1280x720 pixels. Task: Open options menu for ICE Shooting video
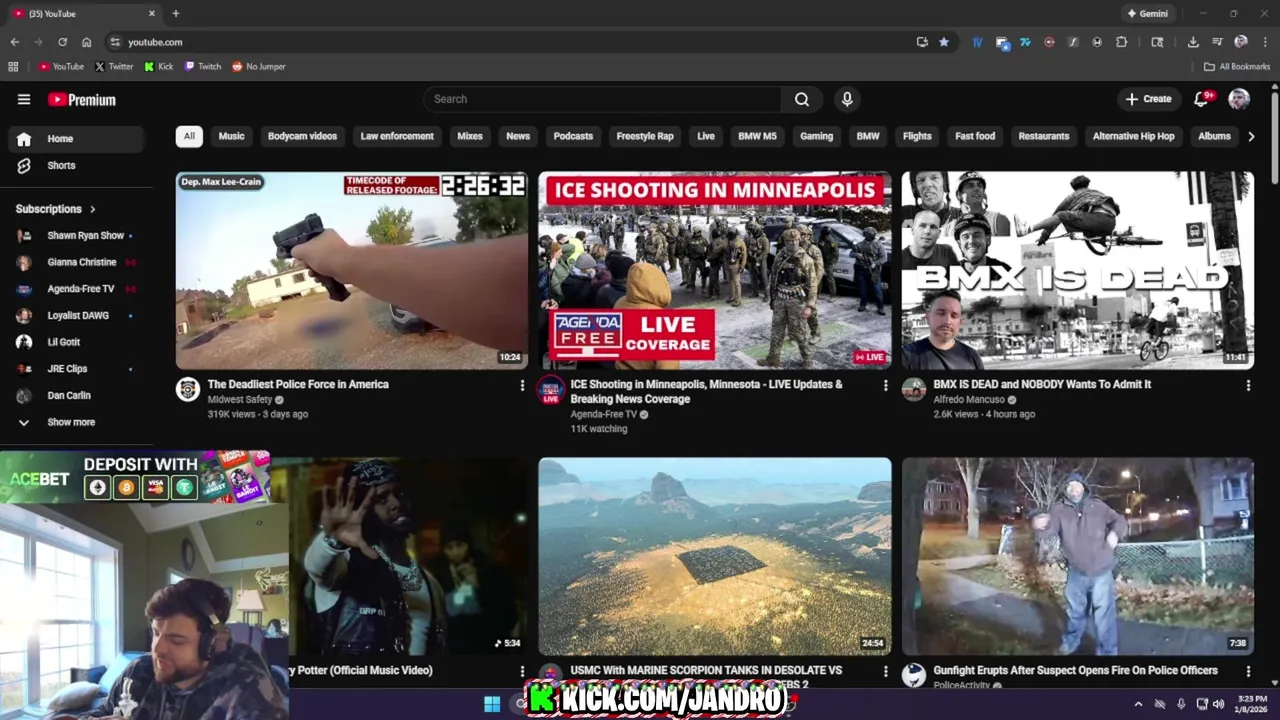(885, 385)
